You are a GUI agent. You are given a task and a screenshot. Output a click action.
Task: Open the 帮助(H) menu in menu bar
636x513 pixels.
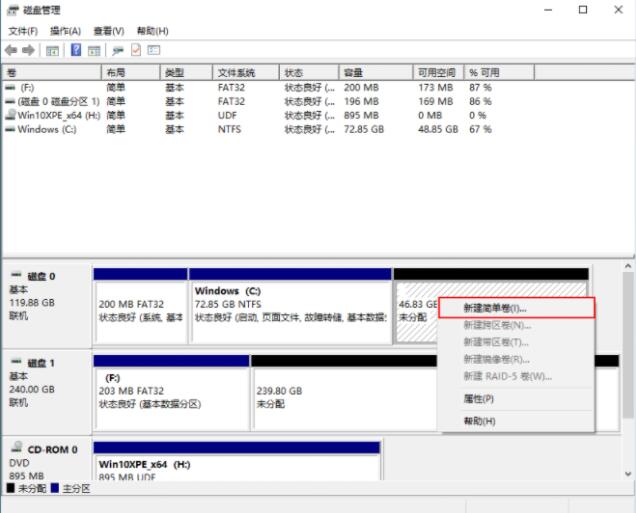coord(153,31)
